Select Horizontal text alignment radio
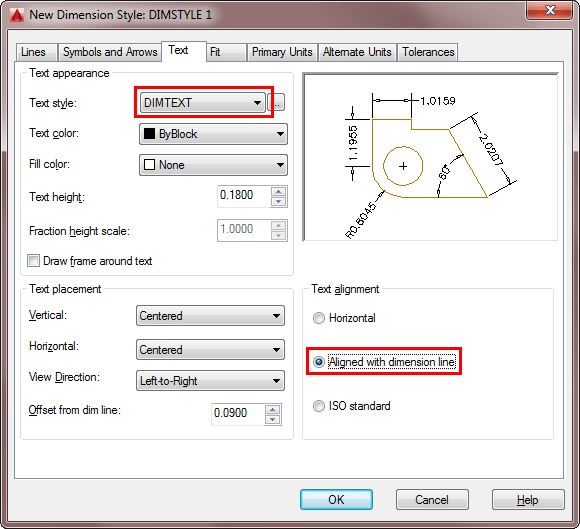 point(319,318)
